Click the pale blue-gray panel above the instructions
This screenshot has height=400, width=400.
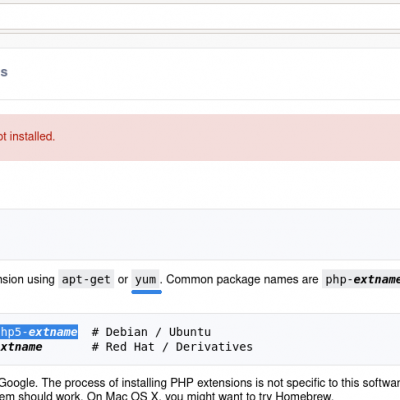click(200, 234)
